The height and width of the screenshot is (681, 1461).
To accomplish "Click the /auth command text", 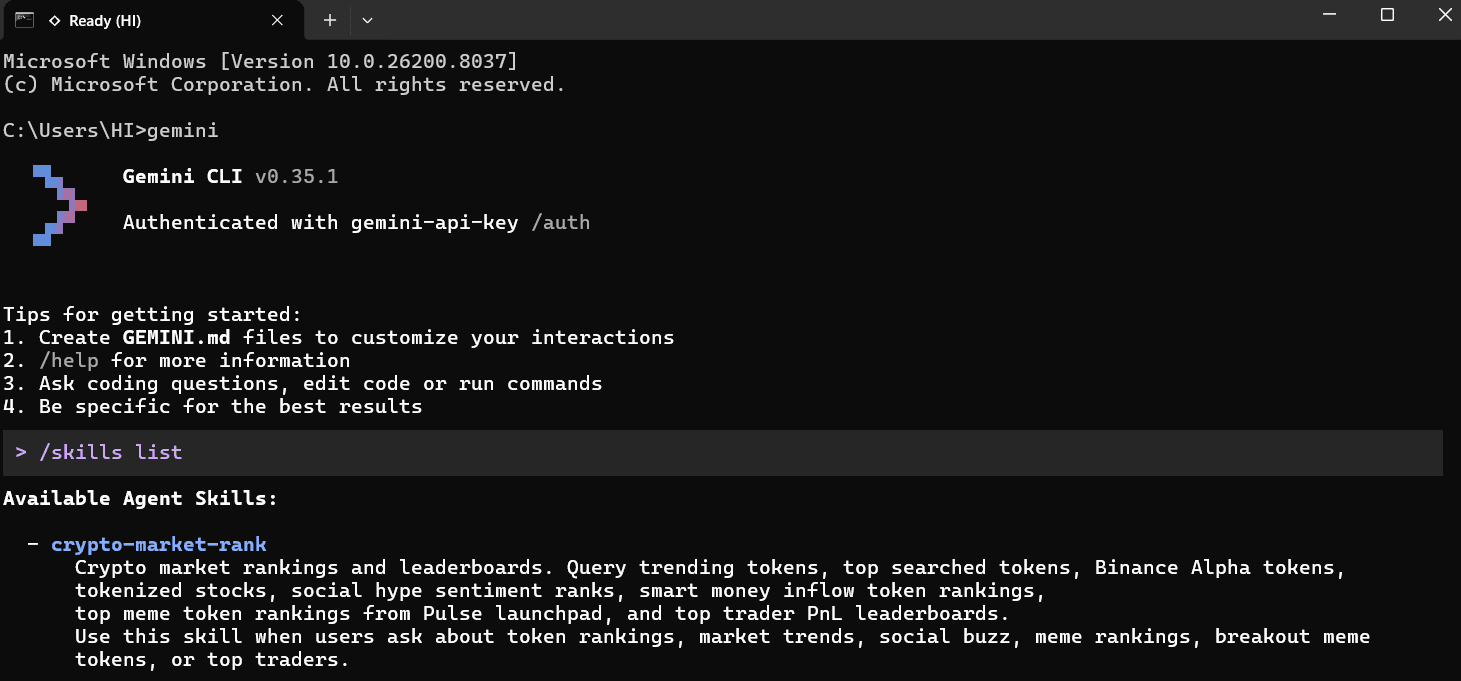I will [x=560, y=223].
